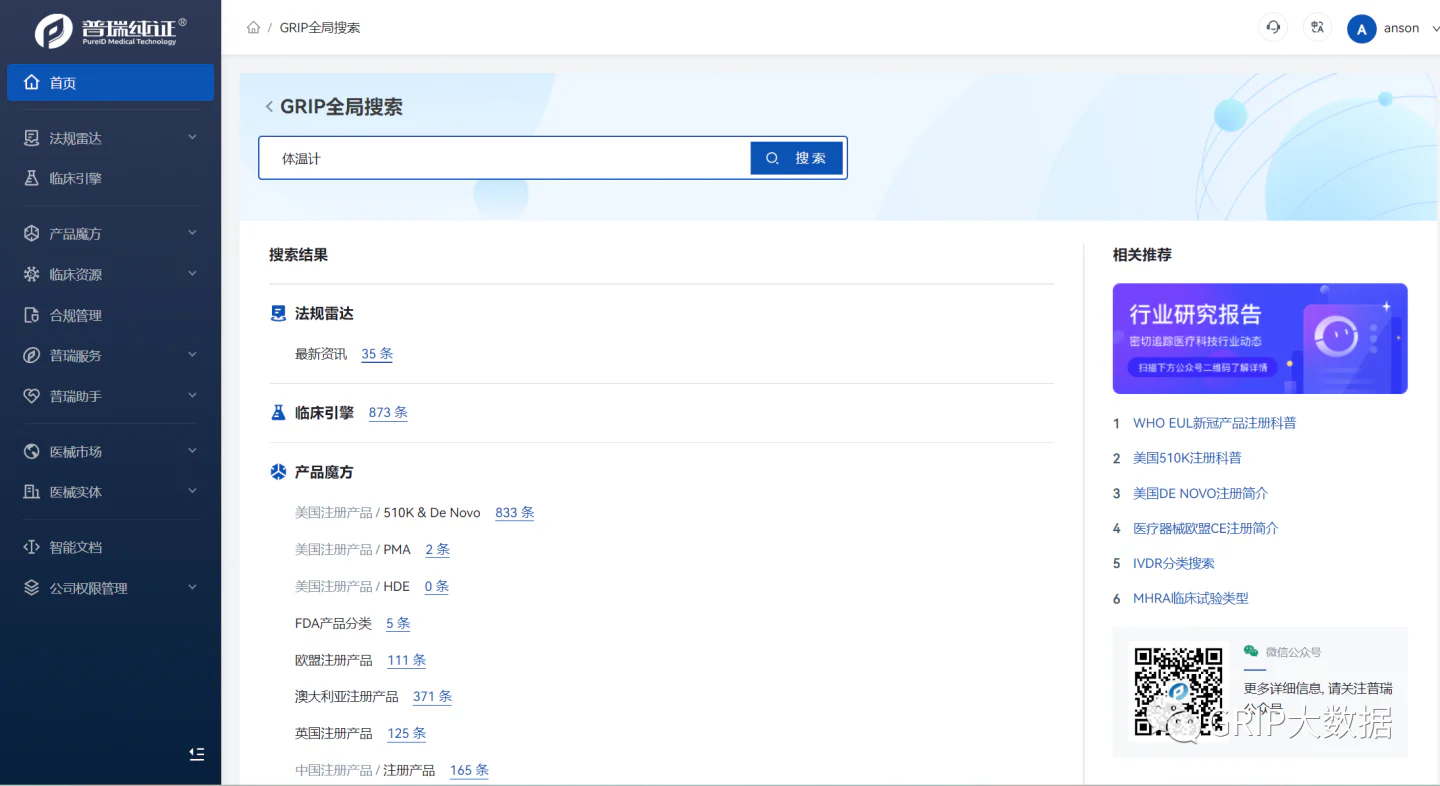Image resolution: width=1440 pixels, height=786 pixels.
Task: Open 美国DE NOVO注册简介 recommendation
Action: [1200, 493]
